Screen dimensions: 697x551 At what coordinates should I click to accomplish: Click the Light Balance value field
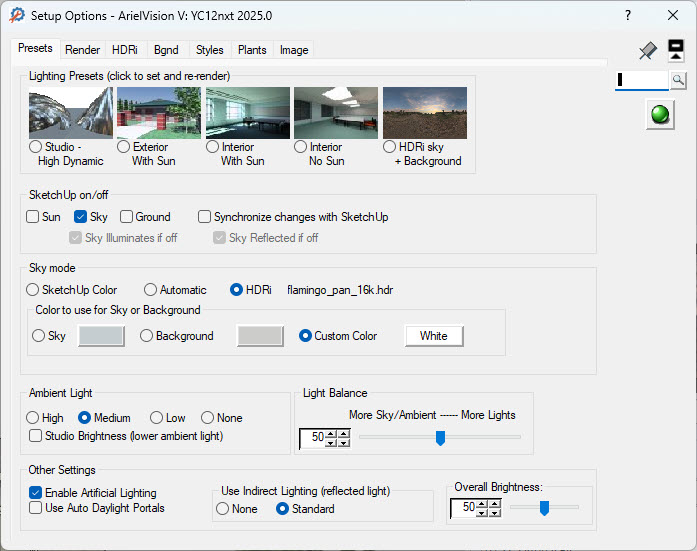313,438
